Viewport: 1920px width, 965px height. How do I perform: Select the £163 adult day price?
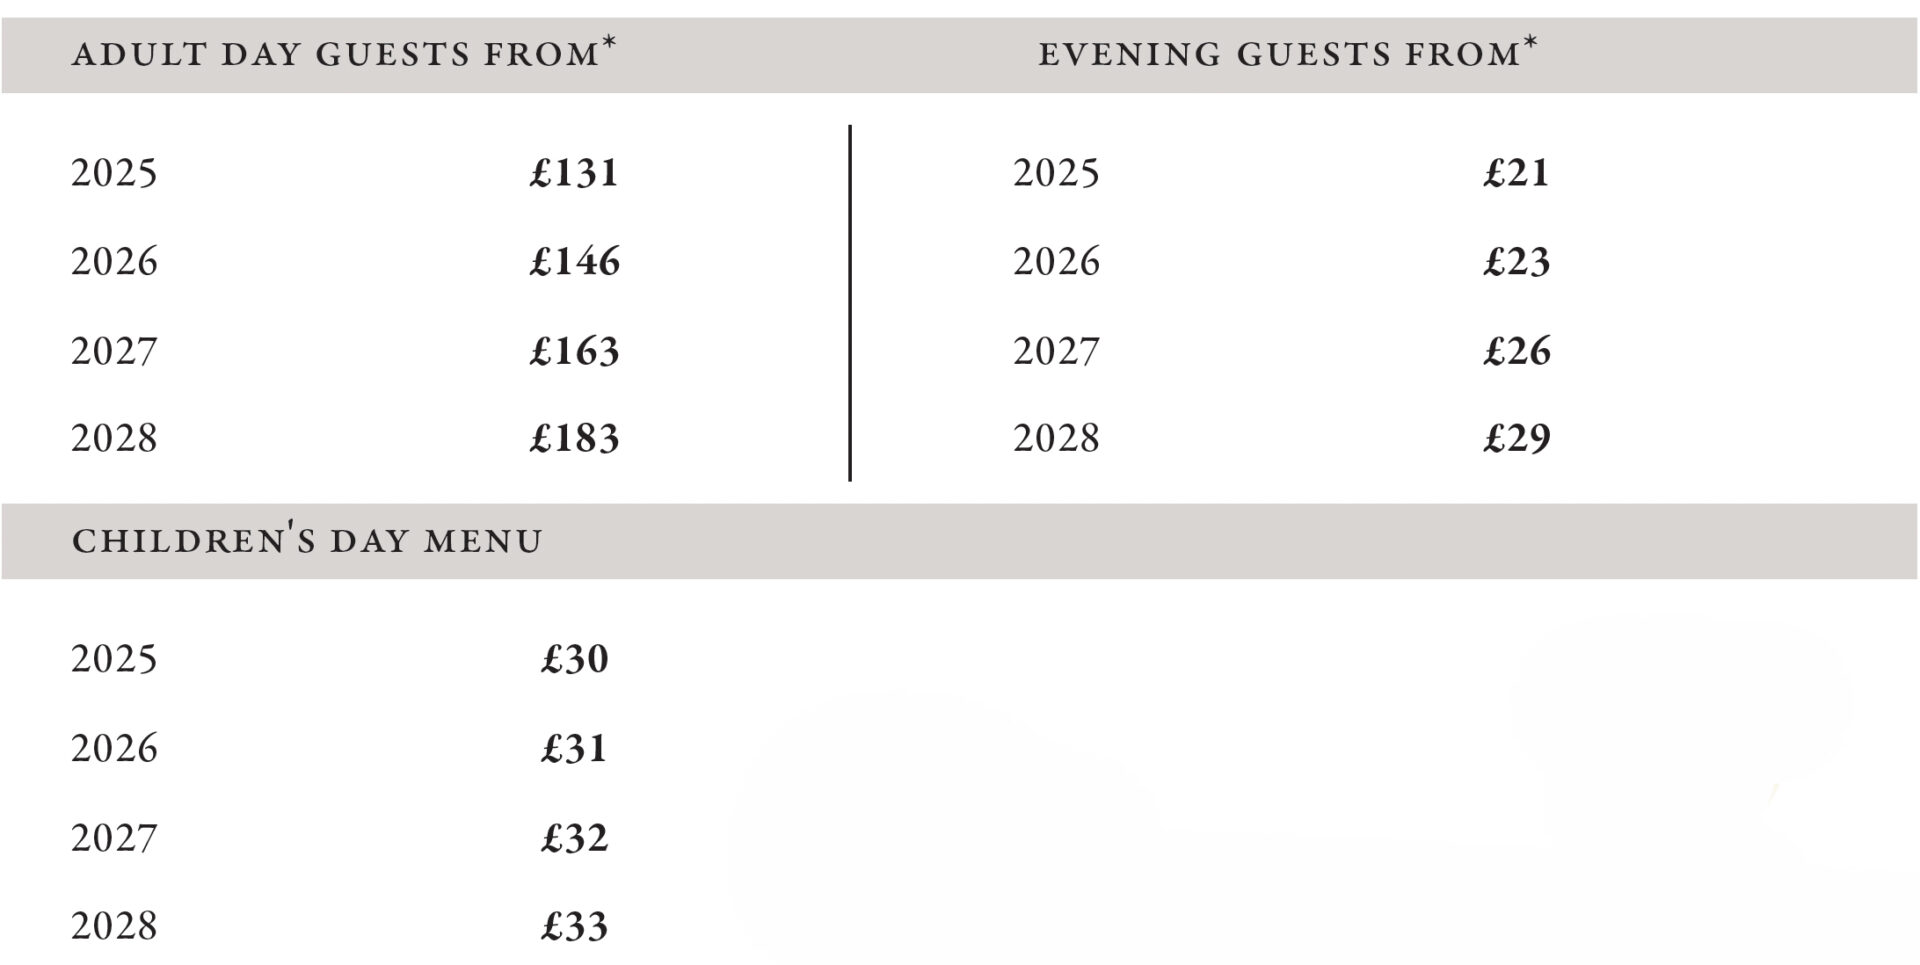(575, 350)
